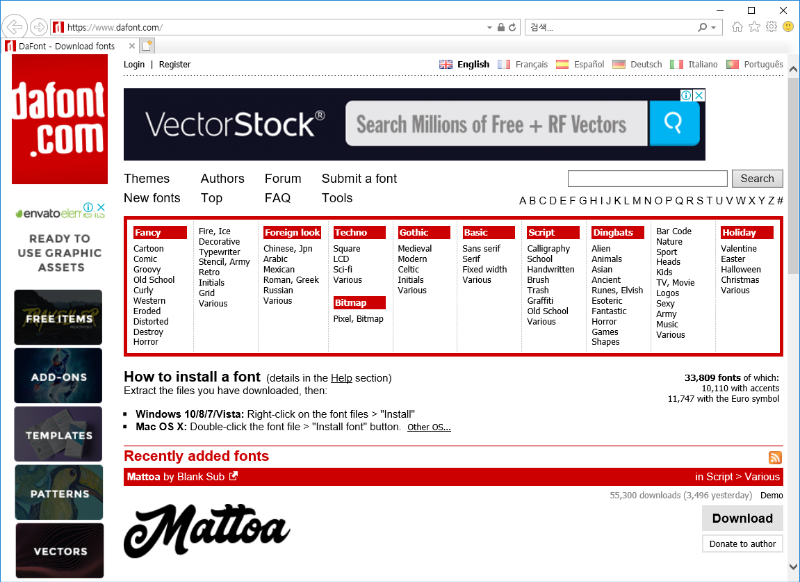Screen dimensions: 800x582
Task: Open a new tab button
Action: [x=147, y=46]
